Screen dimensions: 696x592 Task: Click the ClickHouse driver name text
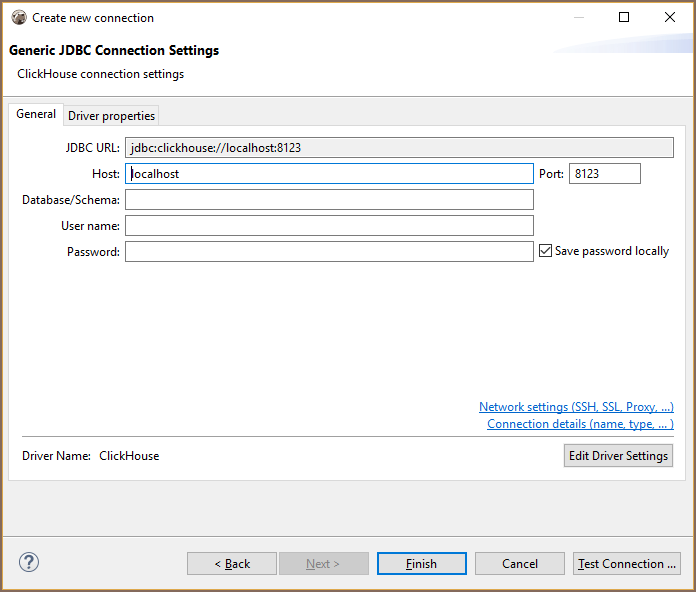[129, 456]
